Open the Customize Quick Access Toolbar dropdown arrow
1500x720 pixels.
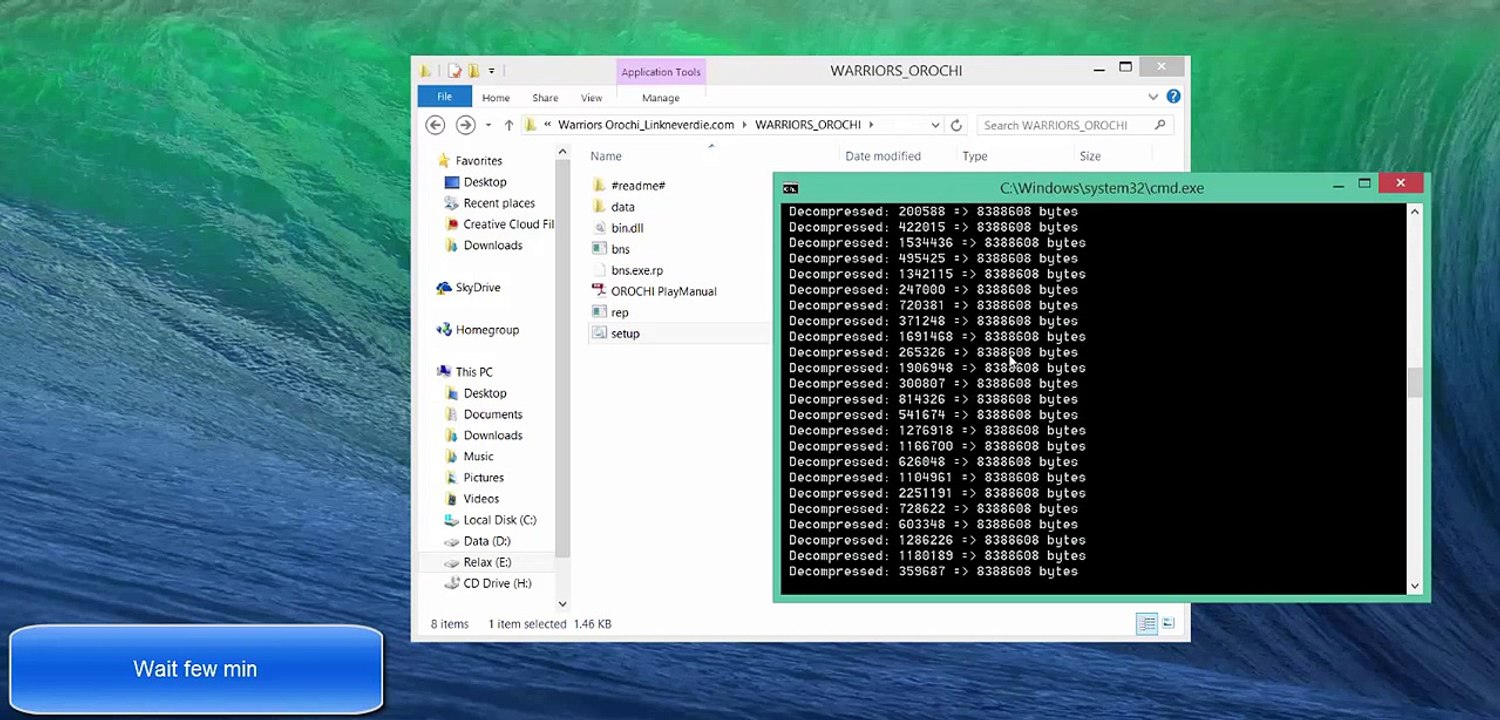(492, 71)
